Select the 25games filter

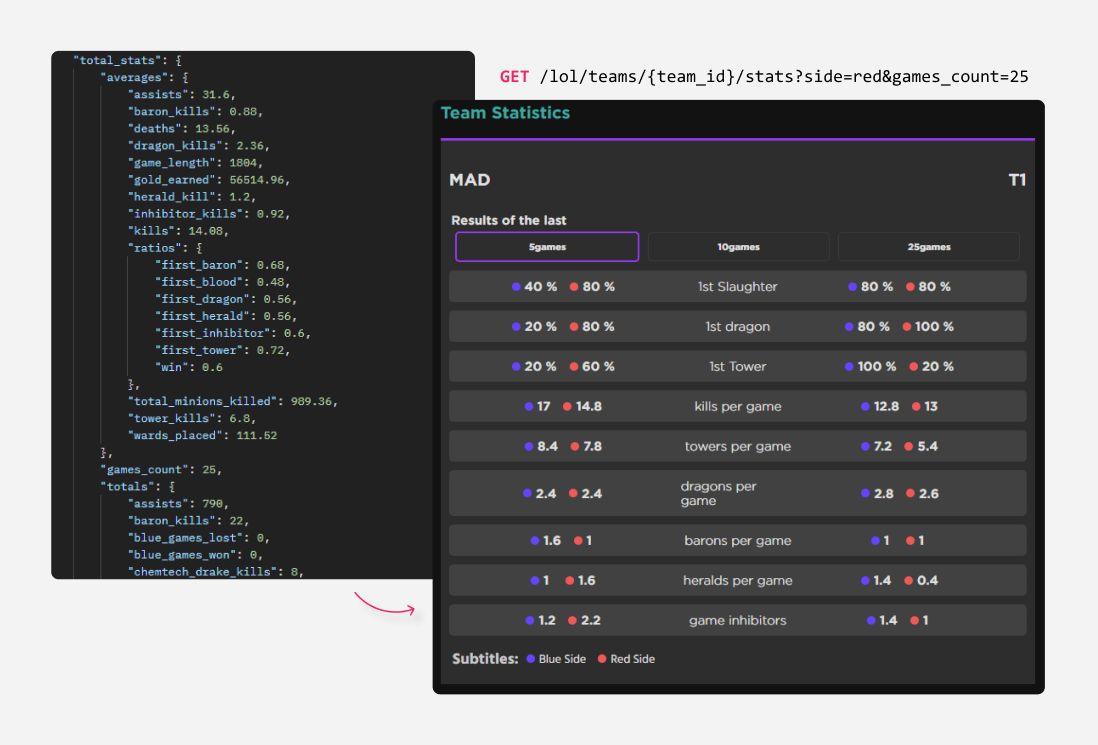pyautogui.click(x=930, y=246)
